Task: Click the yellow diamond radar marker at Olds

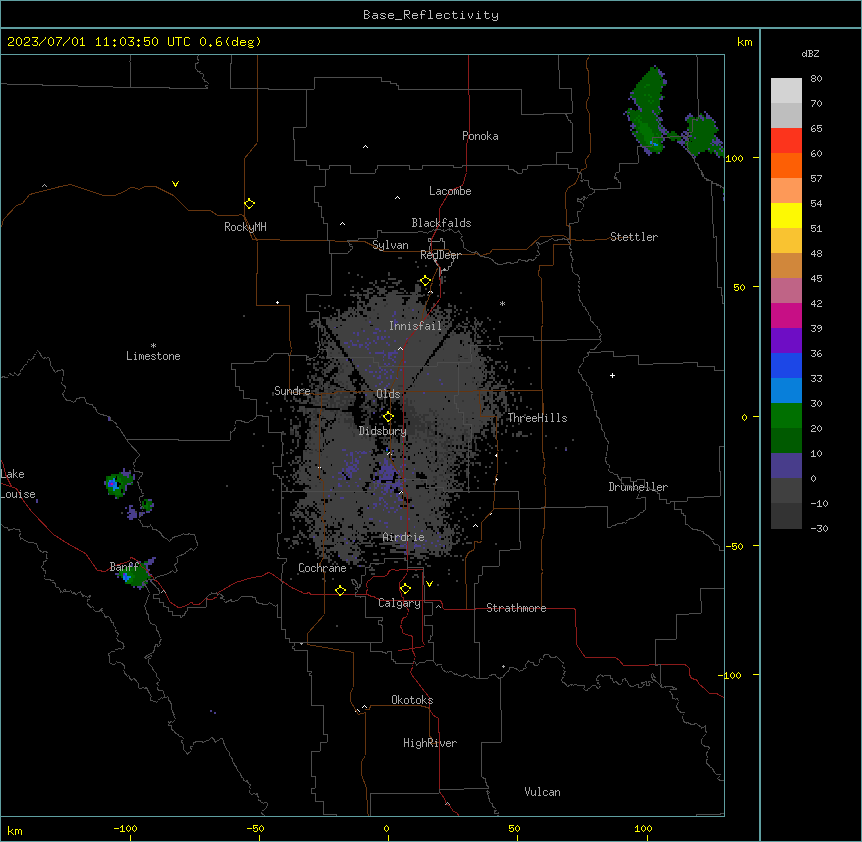Action: pos(389,417)
